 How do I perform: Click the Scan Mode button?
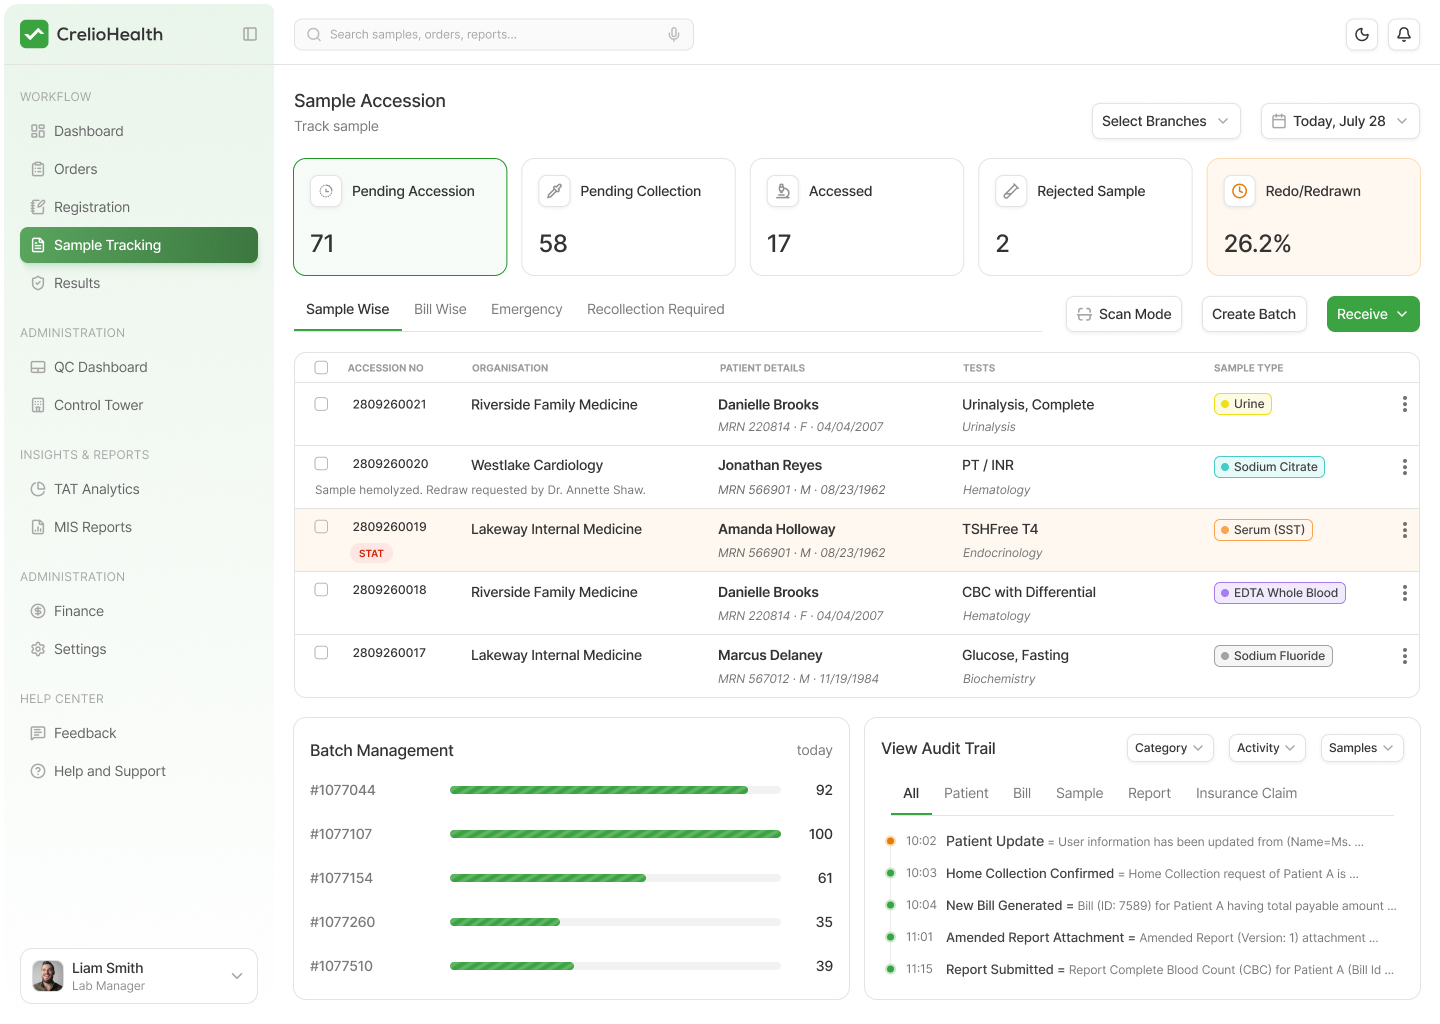point(1124,314)
